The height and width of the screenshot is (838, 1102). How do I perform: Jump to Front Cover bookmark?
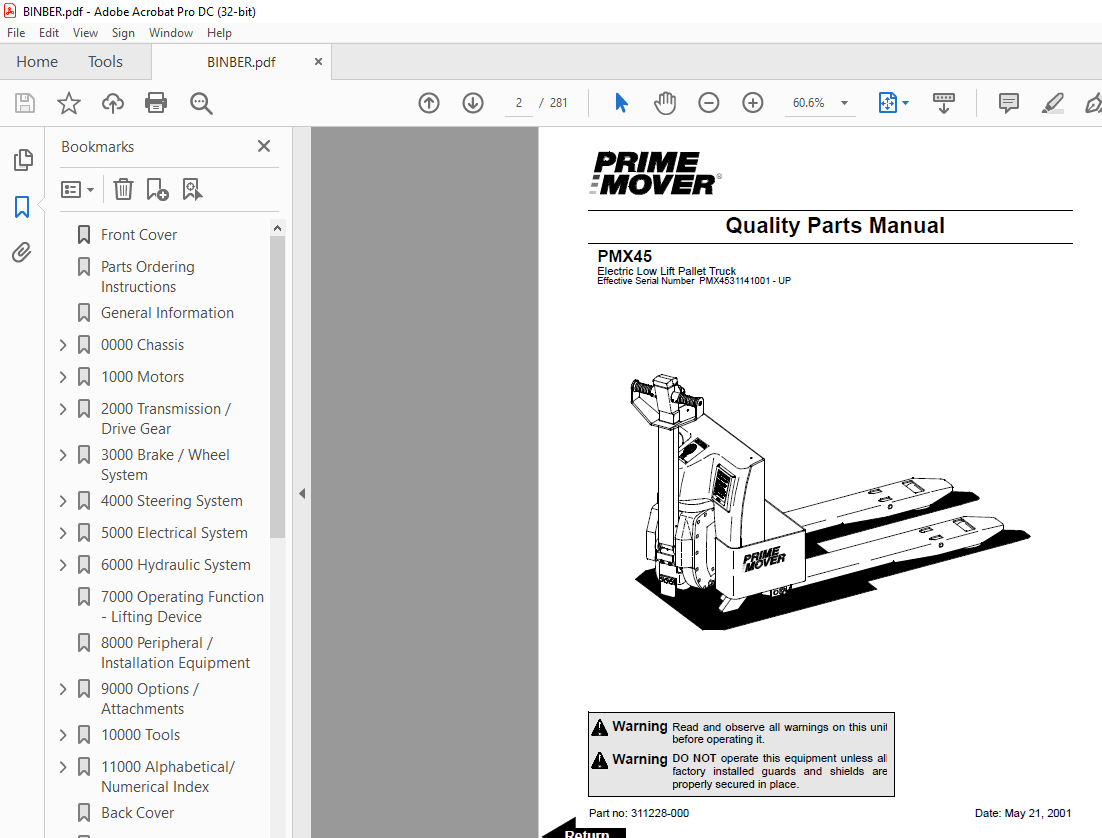point(138,235)
